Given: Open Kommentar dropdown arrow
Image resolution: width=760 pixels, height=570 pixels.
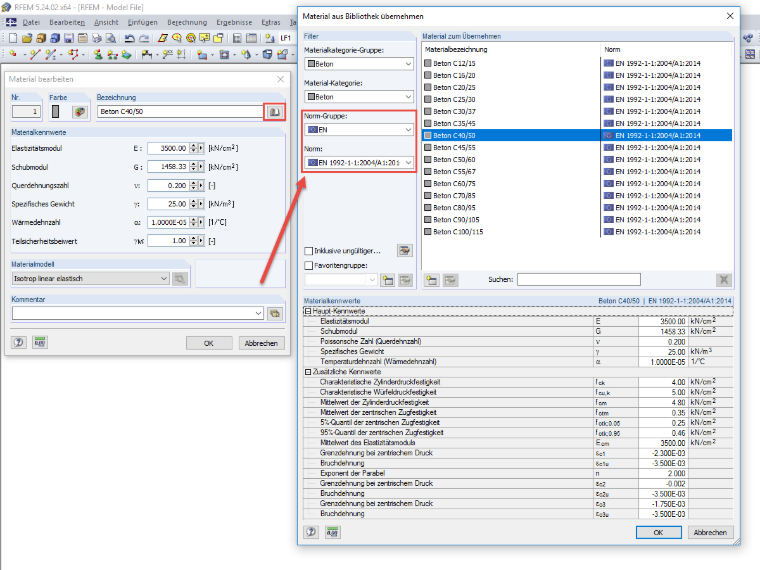Looking at the screenshot, I should click(x=258, y=314).
